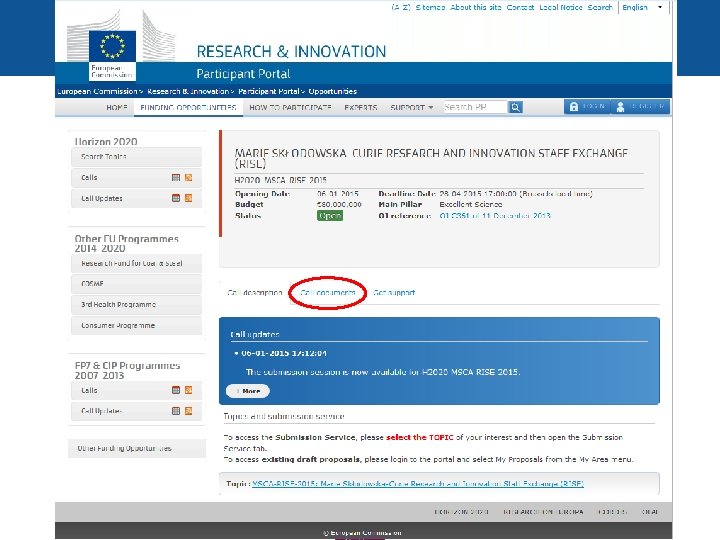Open Horizon 2020 Calls calendar icon
The height and width of the screenshot is (540, 720).
pos(176,177)
